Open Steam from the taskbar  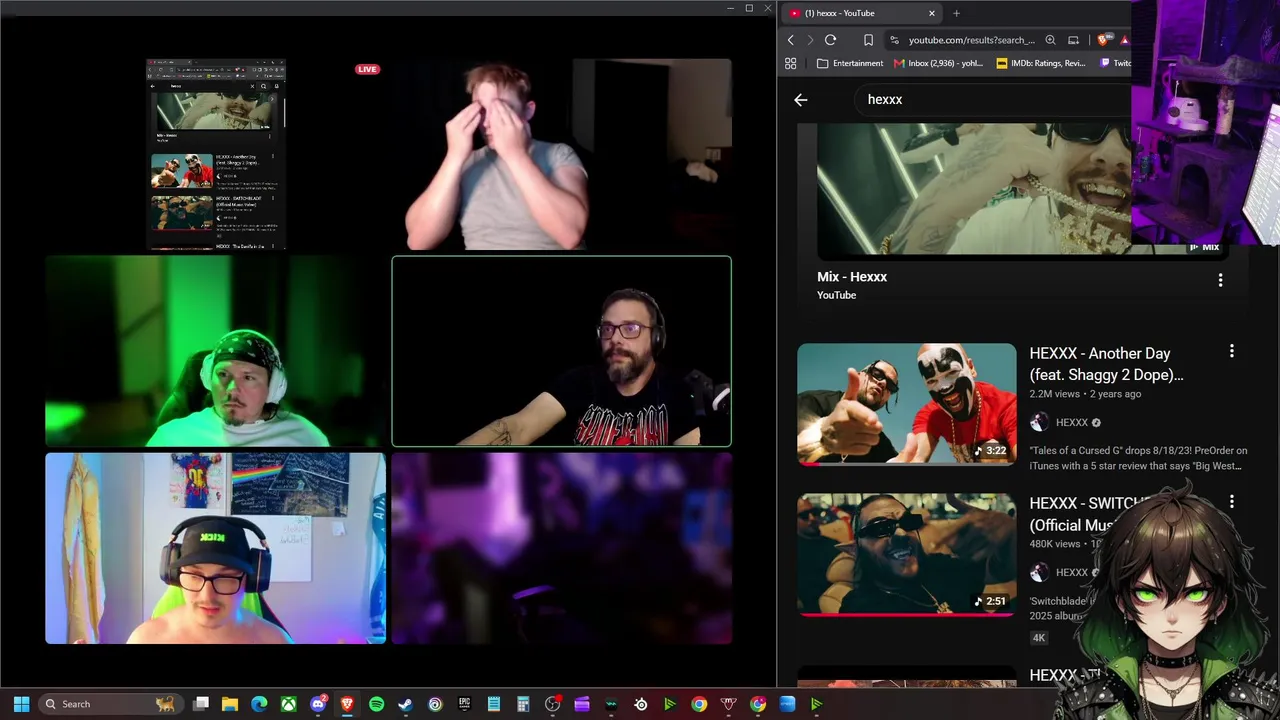click(x=405, y=704)
